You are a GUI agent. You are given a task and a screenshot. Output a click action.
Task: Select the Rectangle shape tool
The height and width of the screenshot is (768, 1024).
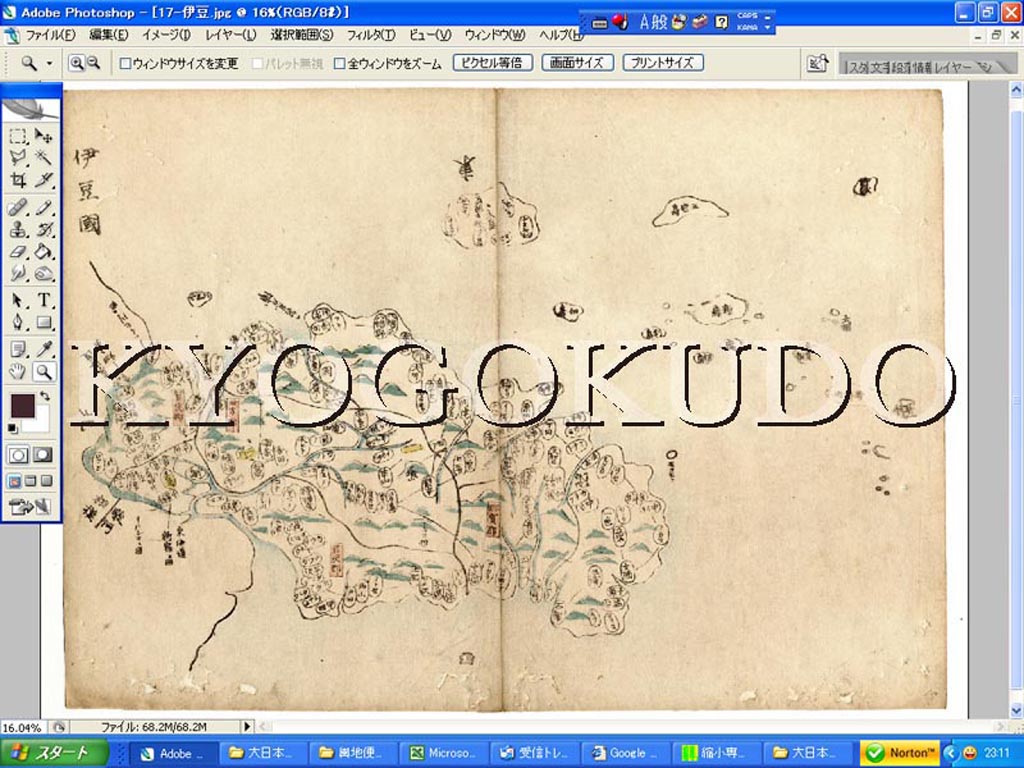pyautogui.click(x=44, y=322)
